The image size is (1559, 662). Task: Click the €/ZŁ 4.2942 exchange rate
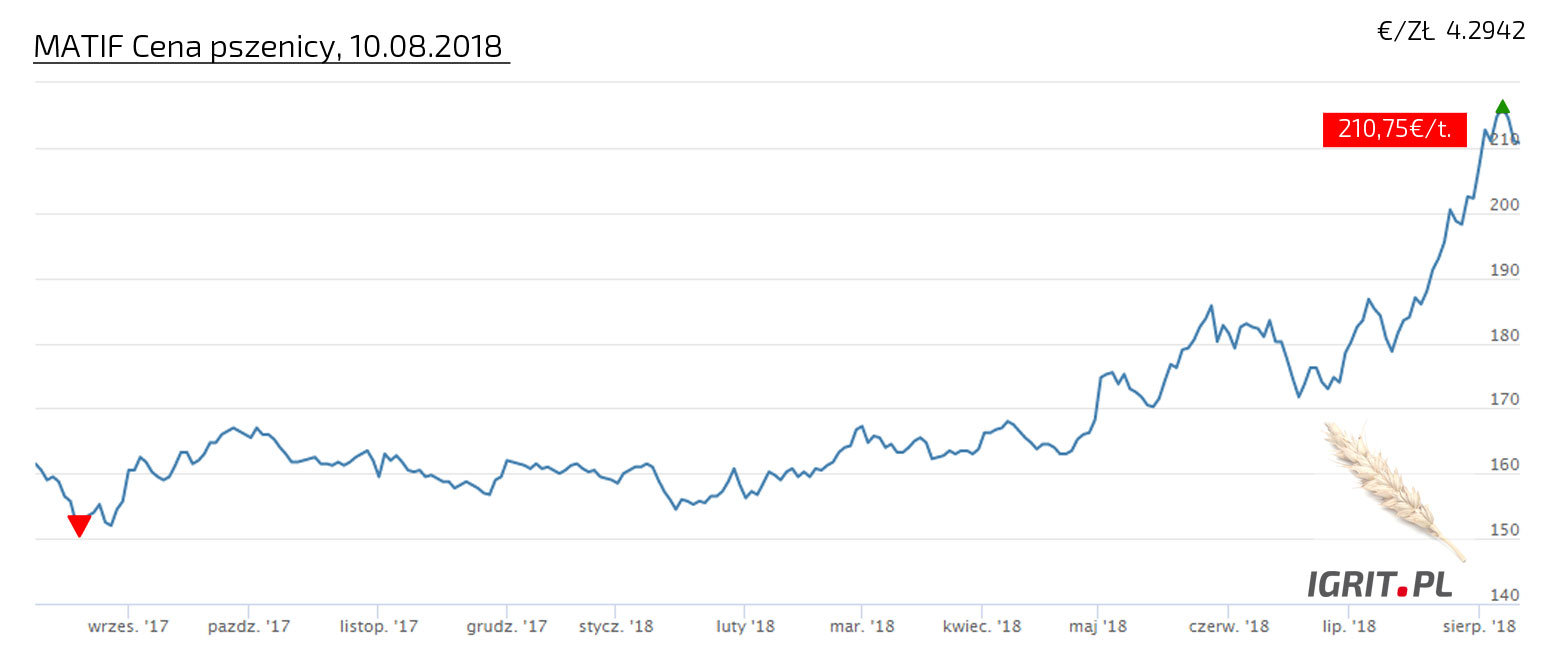[x=1451, y=31]
